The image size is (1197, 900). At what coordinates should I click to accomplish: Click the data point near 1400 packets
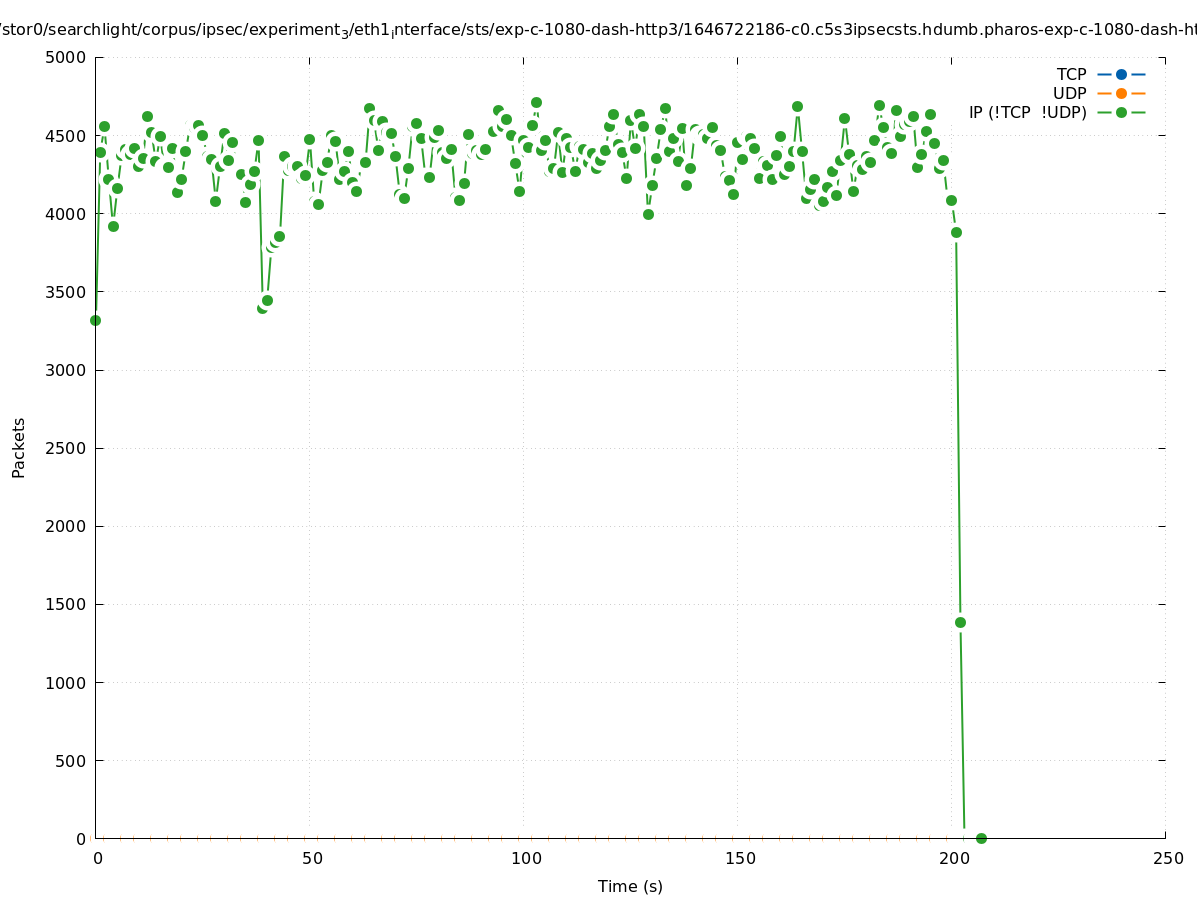pos(960,622)
